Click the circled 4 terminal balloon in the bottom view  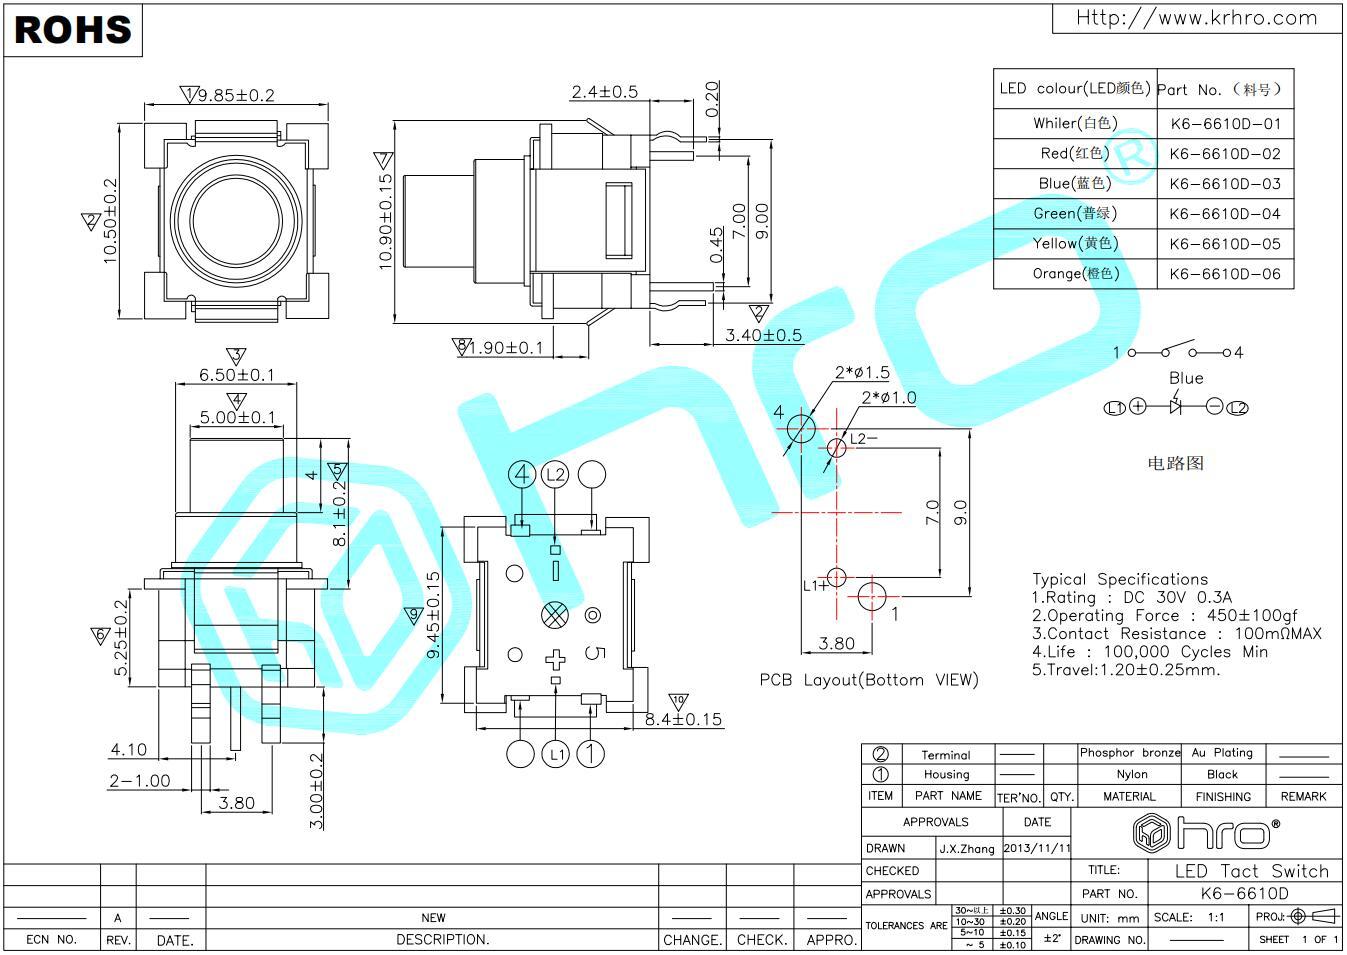tap(522, 475)
